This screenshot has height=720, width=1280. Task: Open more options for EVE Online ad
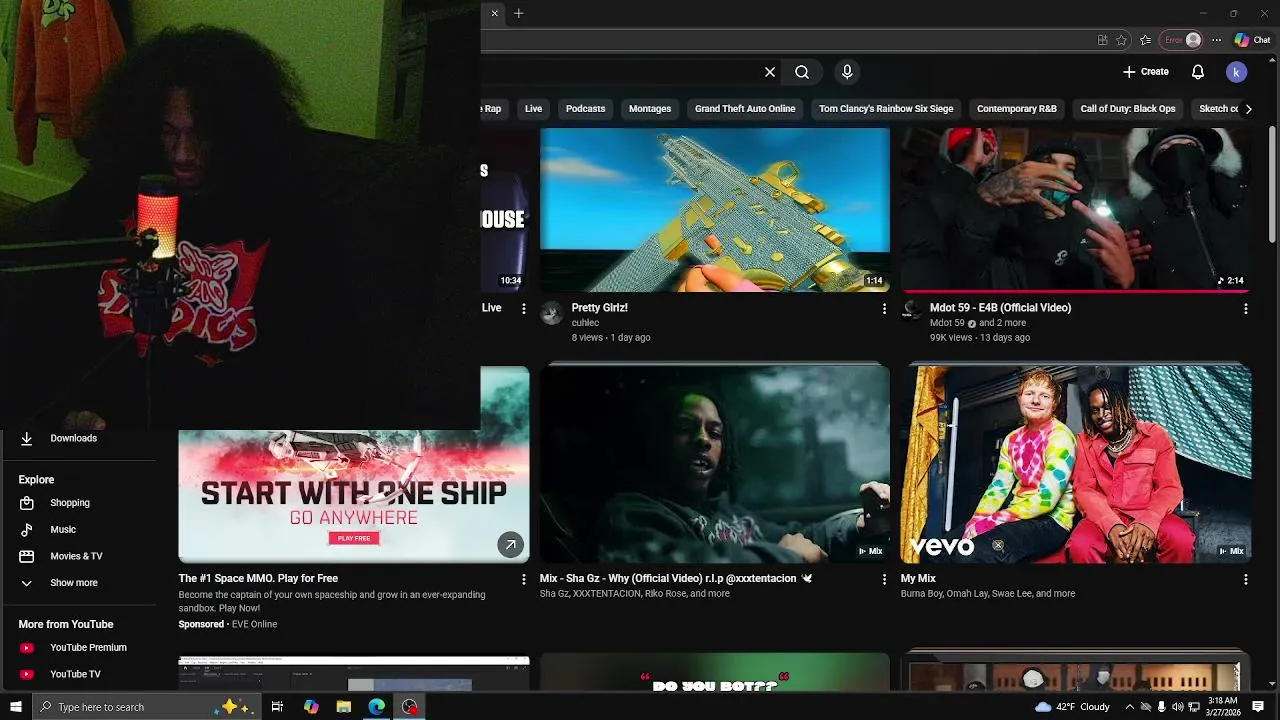pyautogui.click(x=523, y=579)
